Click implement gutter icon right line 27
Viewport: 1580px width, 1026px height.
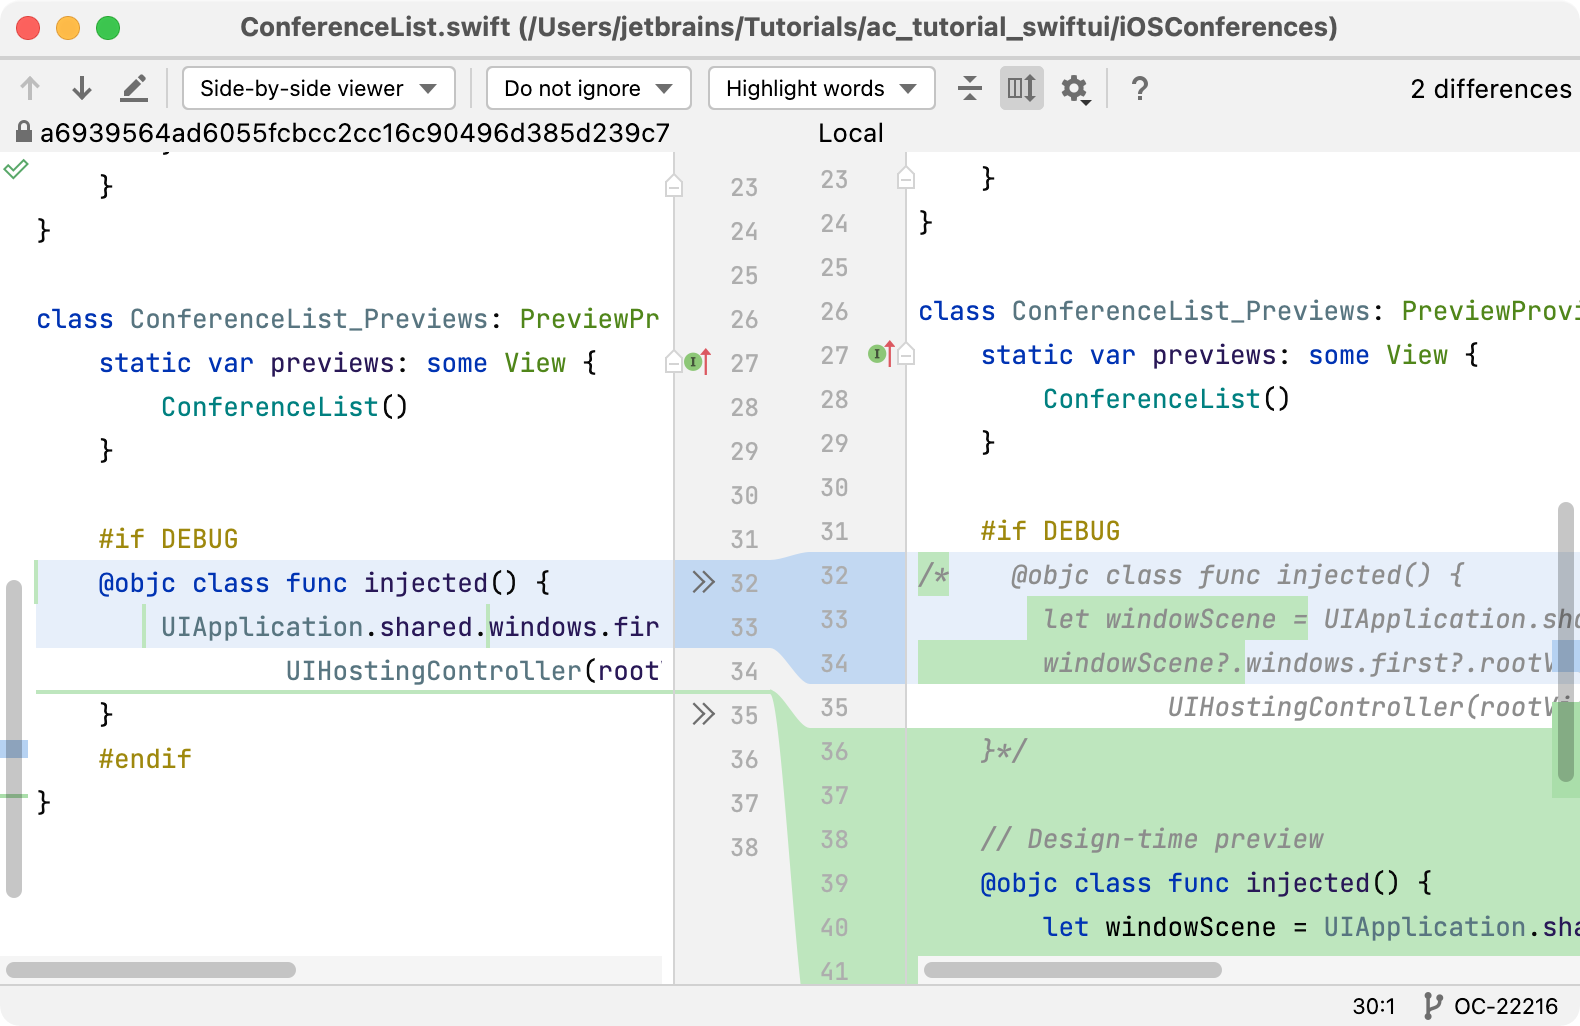coord(882,353)
